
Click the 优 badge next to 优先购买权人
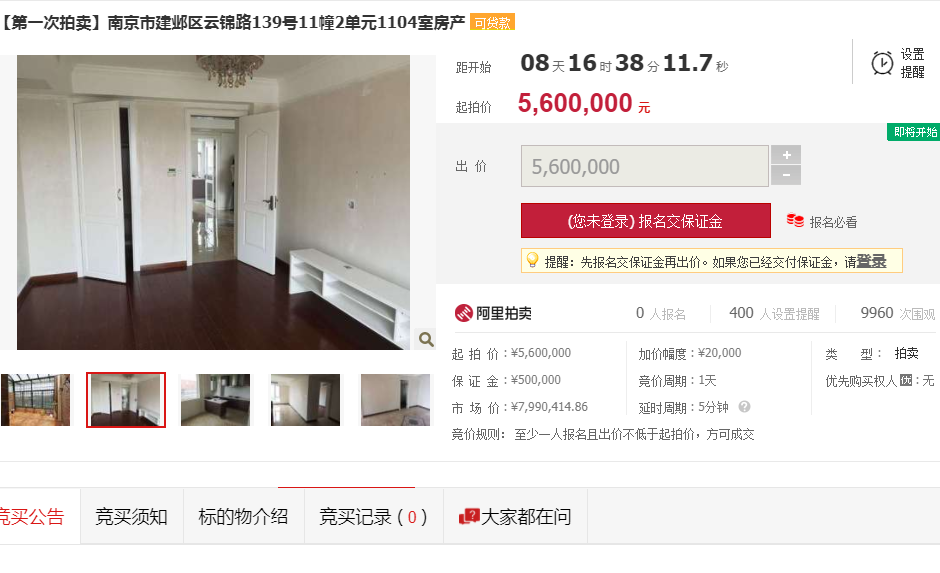pos(906,380)
